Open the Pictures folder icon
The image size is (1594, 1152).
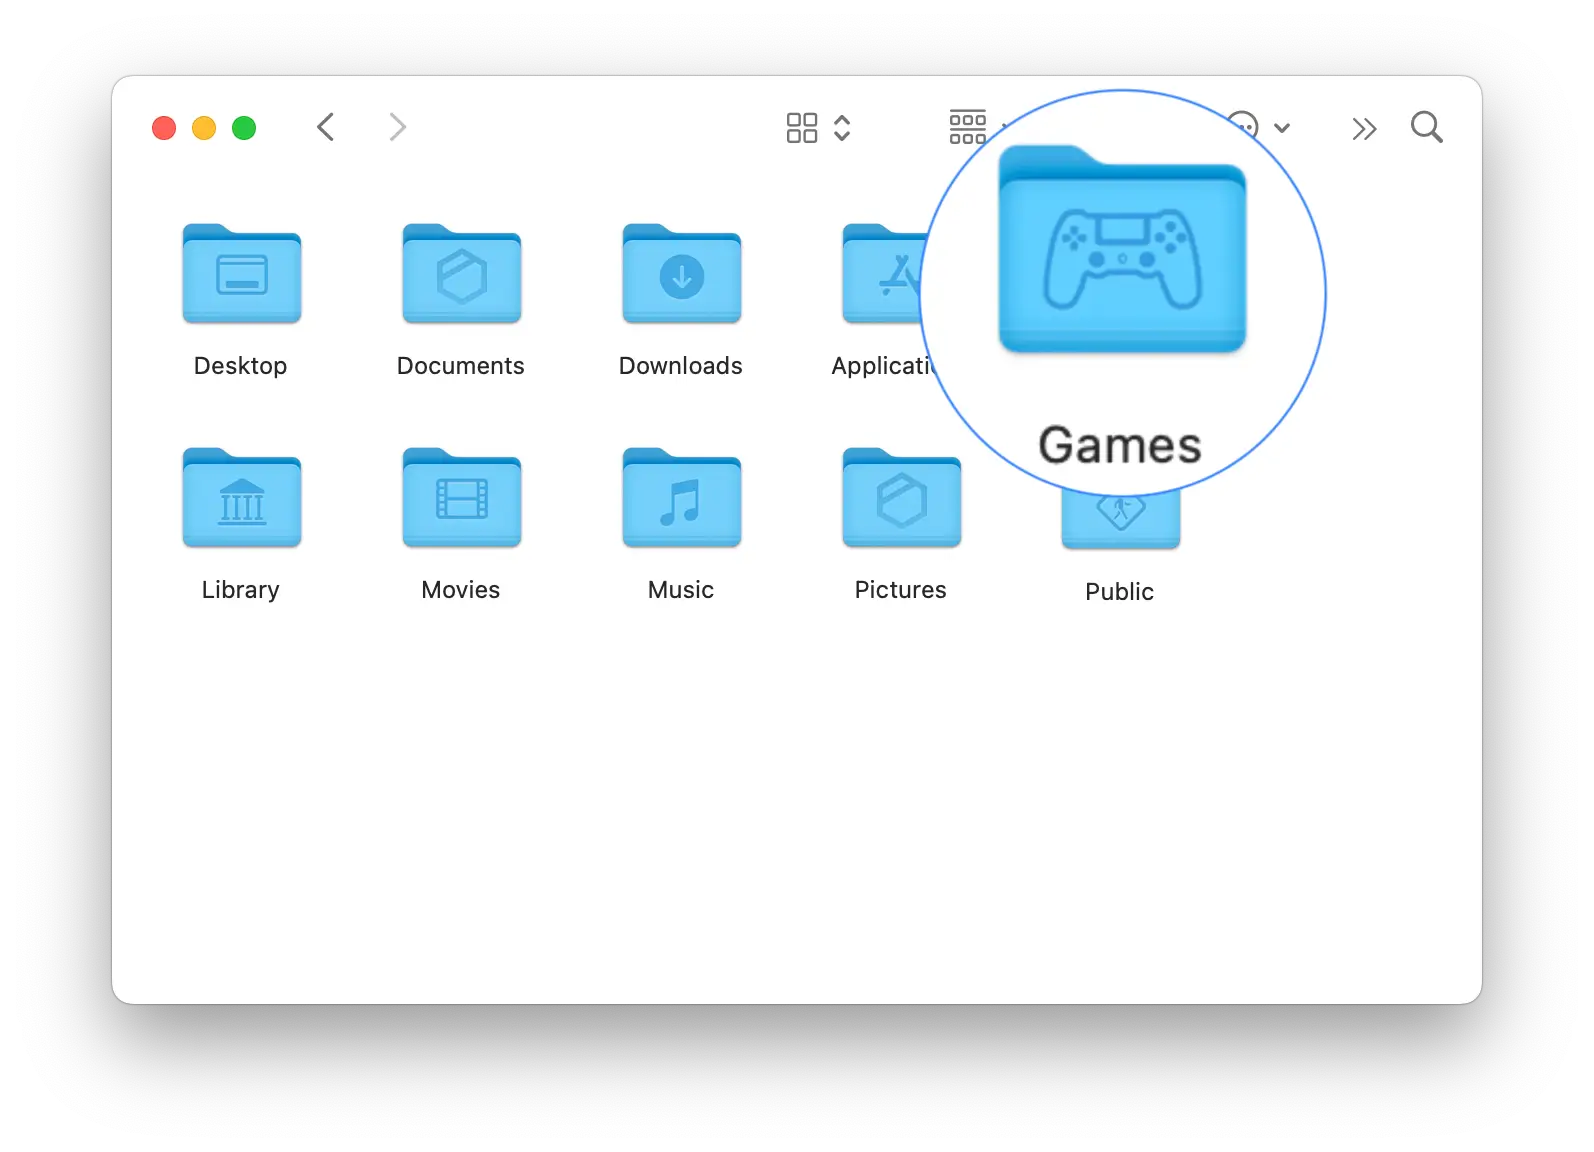901,498
